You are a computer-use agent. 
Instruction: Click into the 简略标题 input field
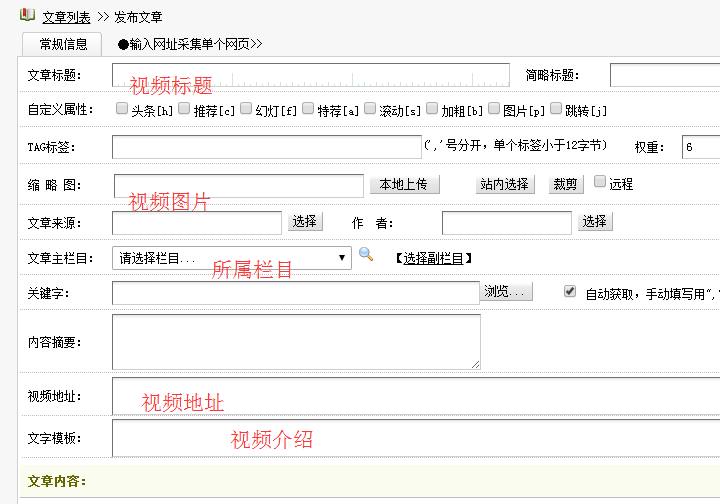tap(665, 75)
